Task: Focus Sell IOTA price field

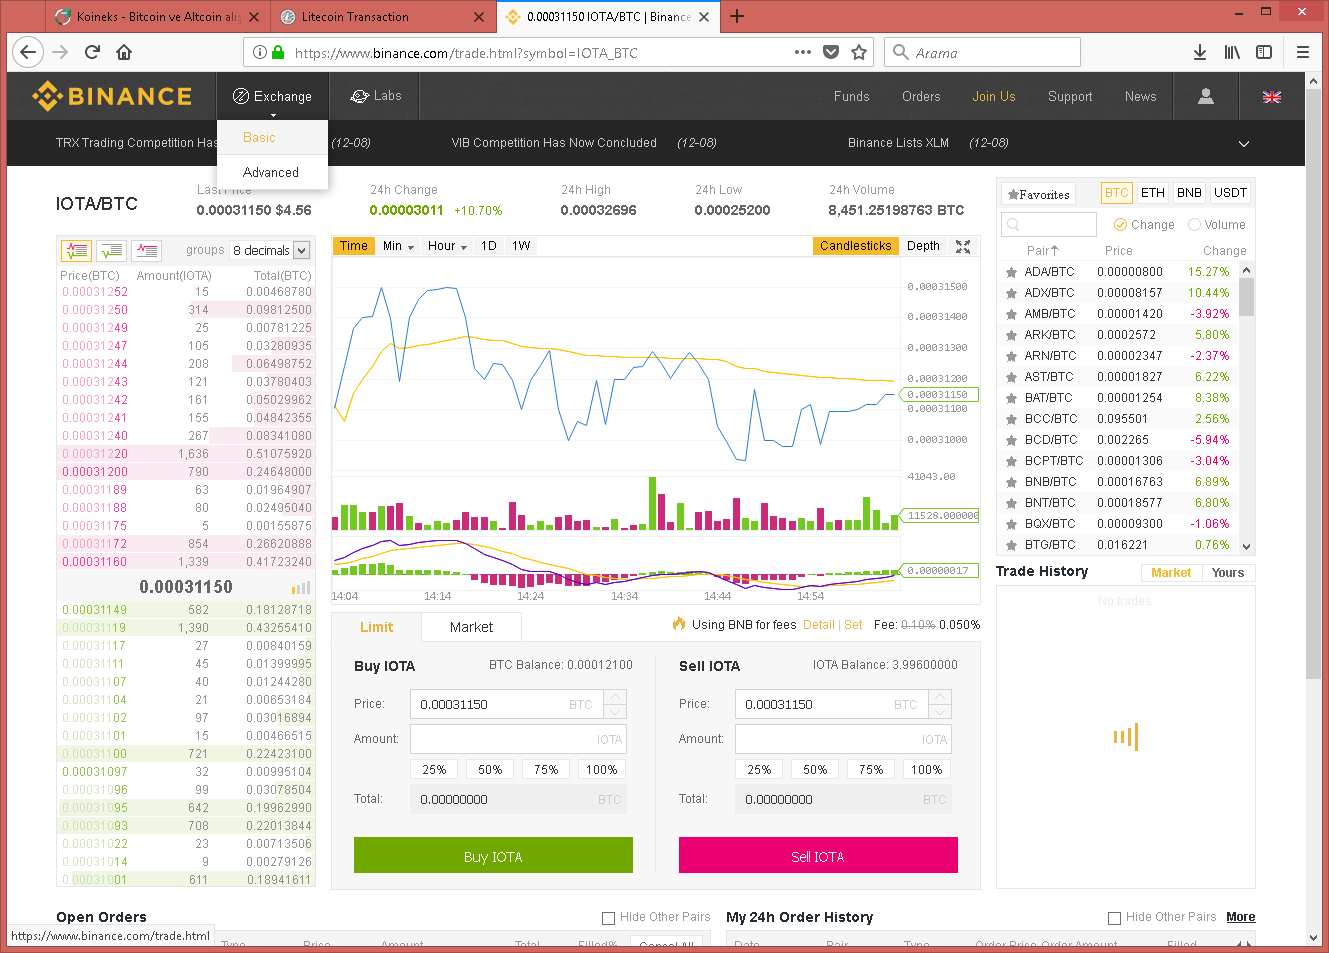Action: 832,704
